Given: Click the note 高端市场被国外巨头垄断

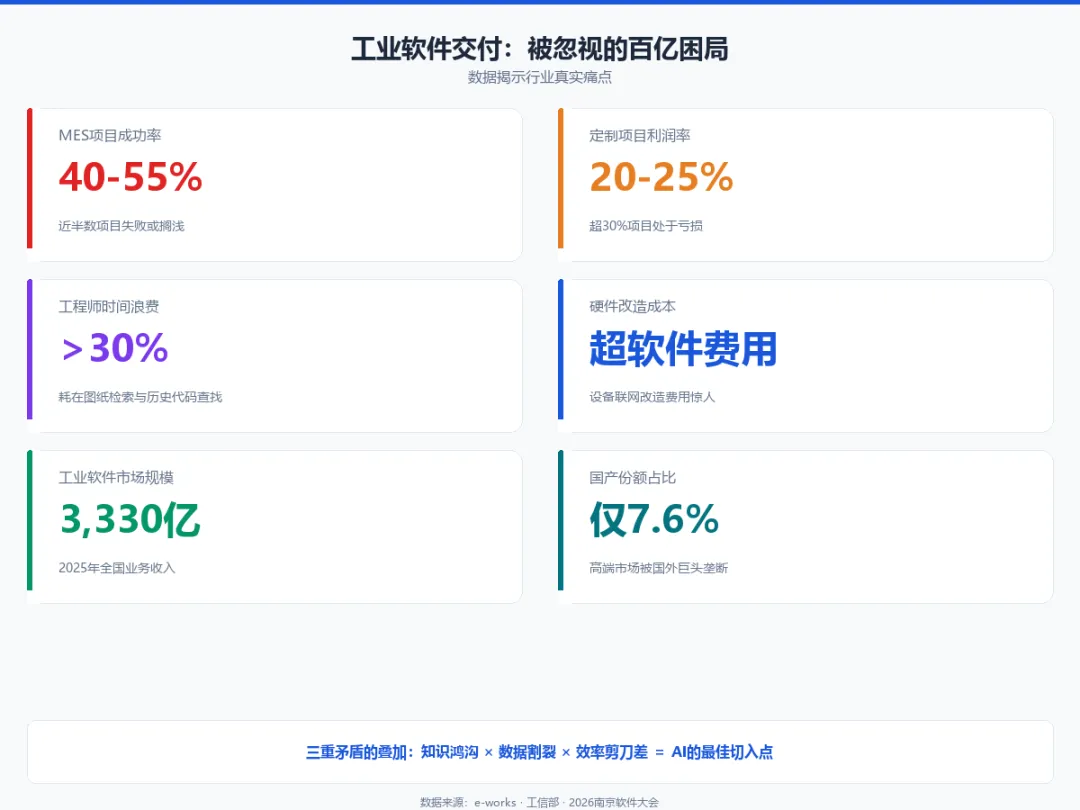Looking at the screenshot, I should (x=658, y=568).
